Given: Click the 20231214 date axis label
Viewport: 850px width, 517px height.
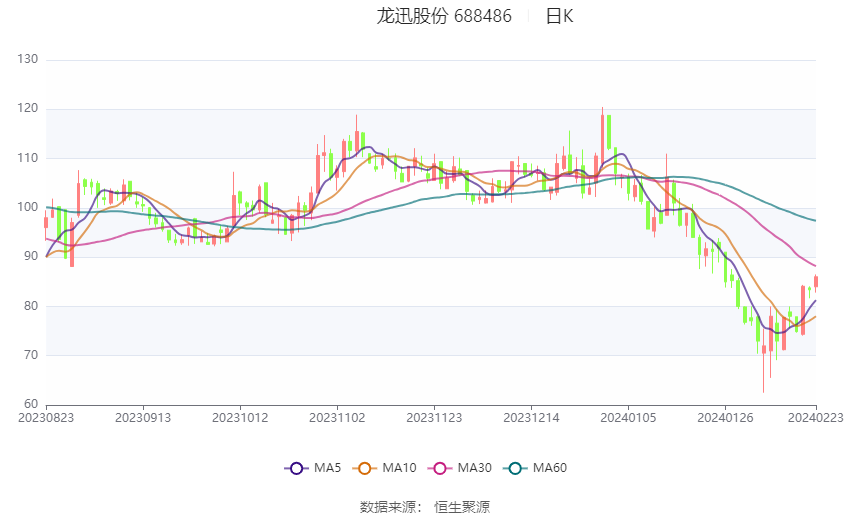Looking at the screenshot, I should point(531,418).
